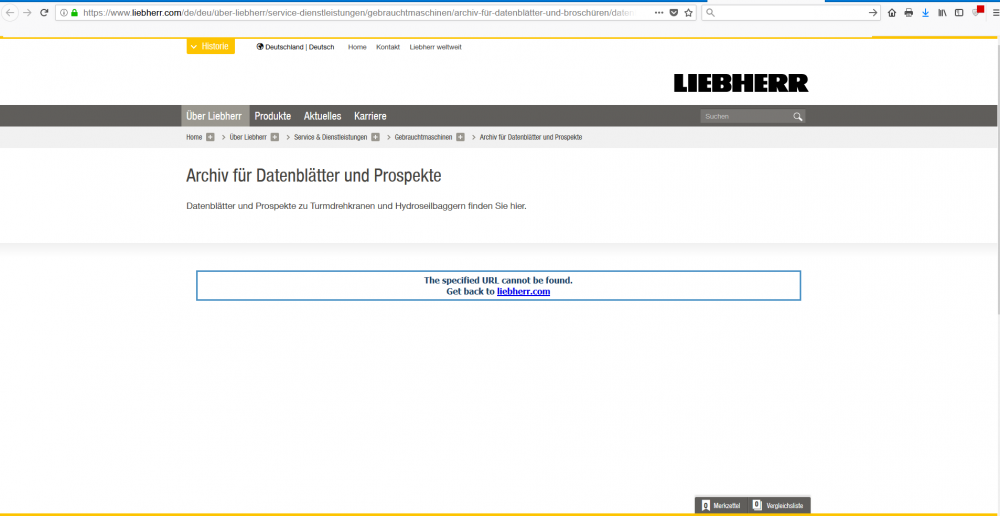Print the page with the printer icon

[x=909, y=13]
